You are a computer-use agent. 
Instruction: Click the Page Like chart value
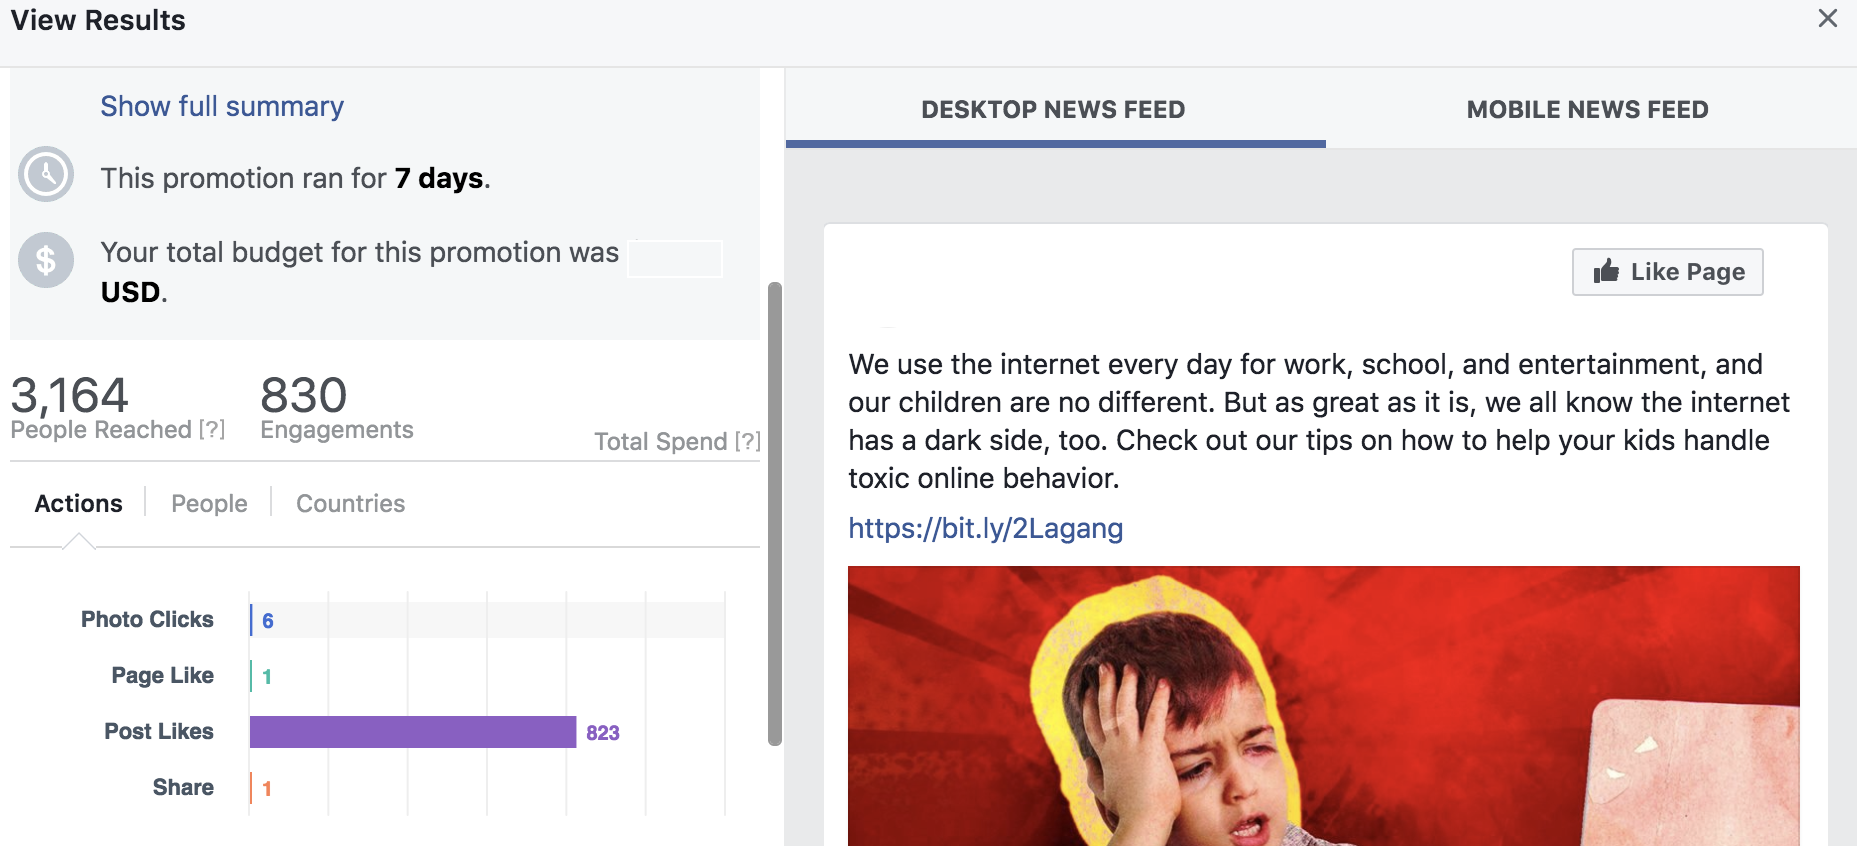tap(267, 677)
